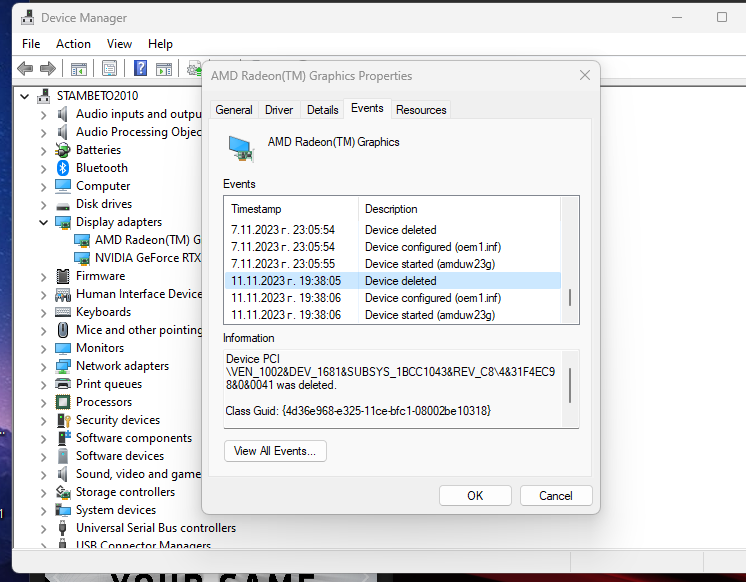
Task: Click the Firmware chip icon
Action: pos(62,276)
